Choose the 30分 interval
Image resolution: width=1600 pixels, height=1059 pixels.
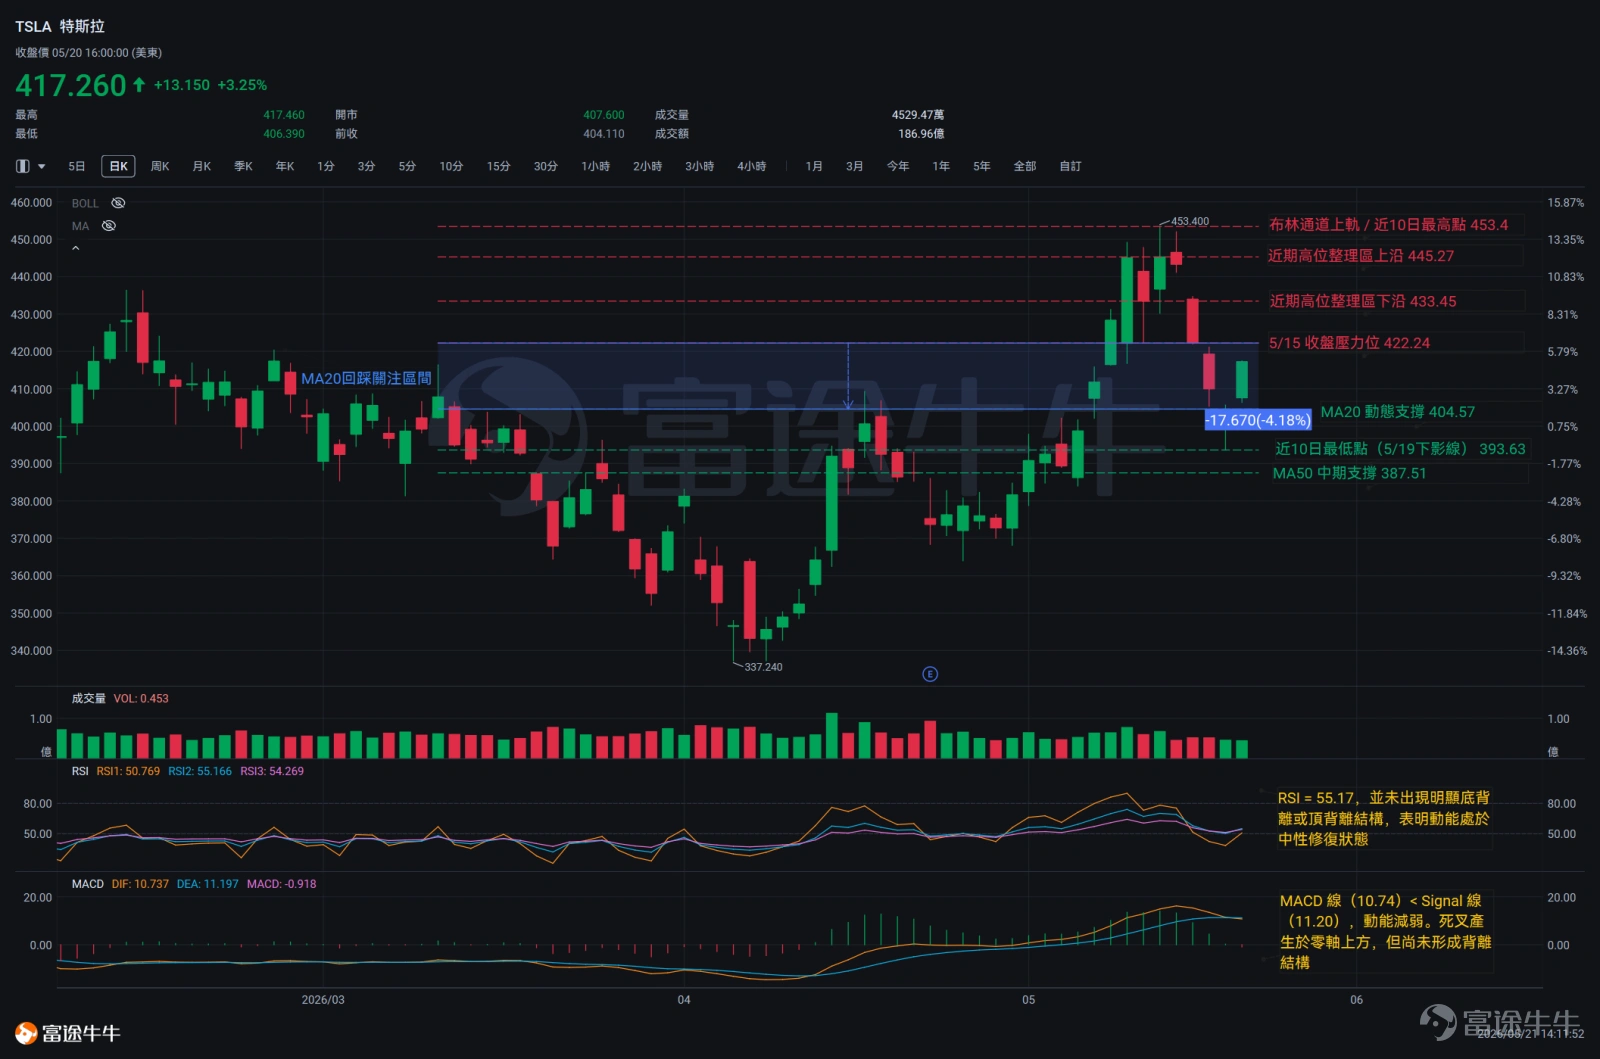(546, 166)
